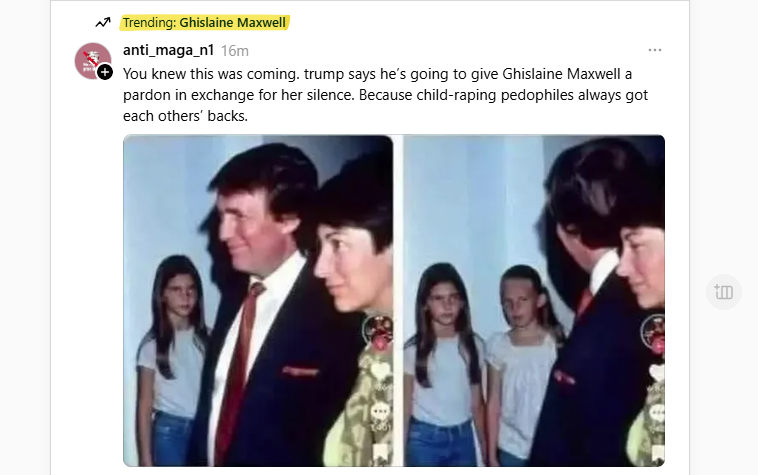Image resolution: width=758 pixels, height=475 pixels.
Task: Click the anti_maga_n1 username
Action: (x=168, y=50)
